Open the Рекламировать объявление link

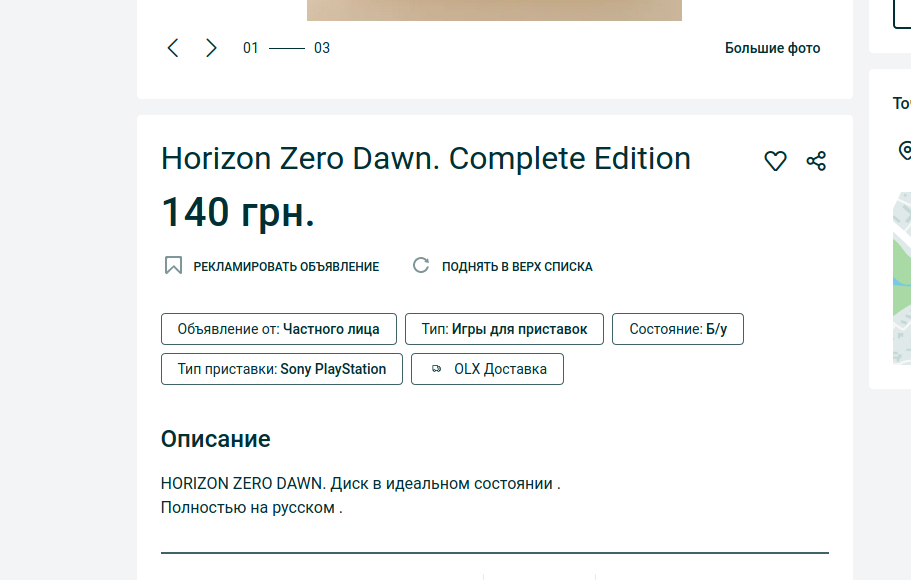point(286,267)
